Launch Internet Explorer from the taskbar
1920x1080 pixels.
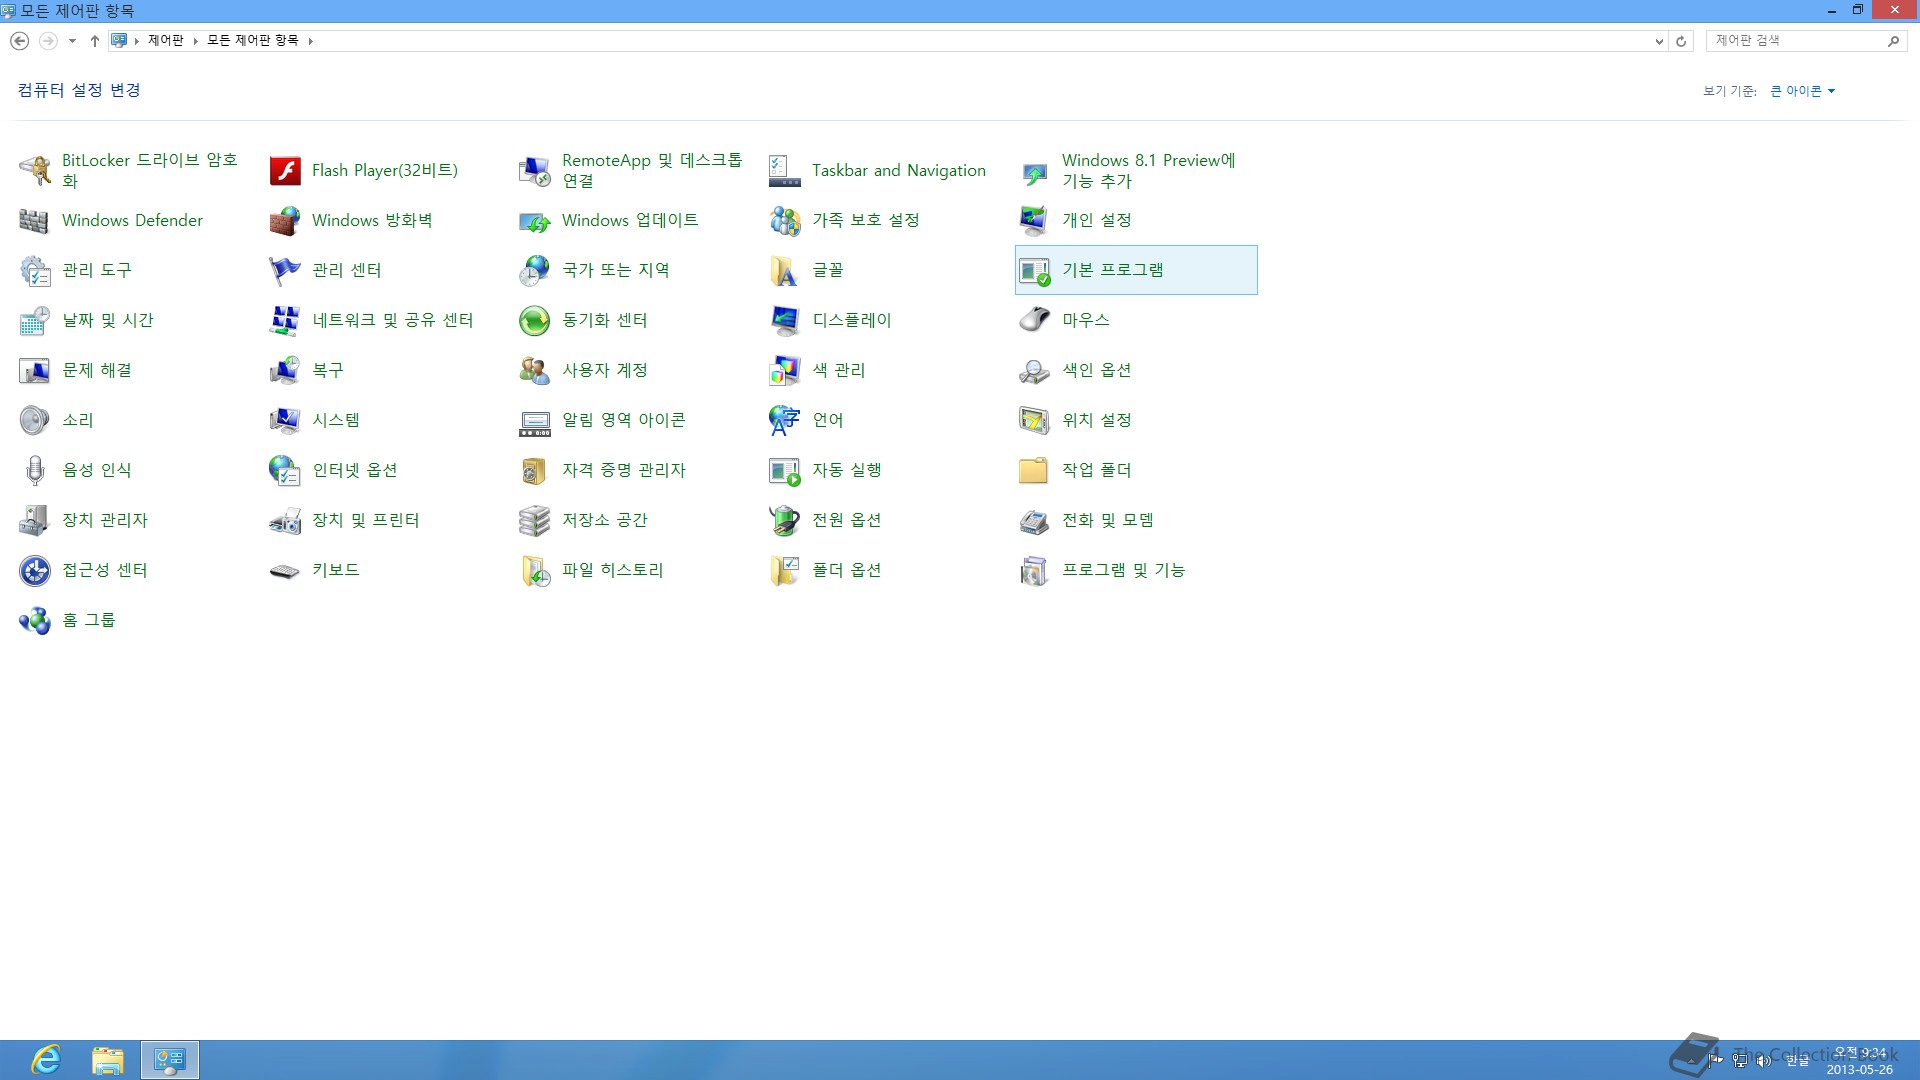click(x=46, y=1060)
